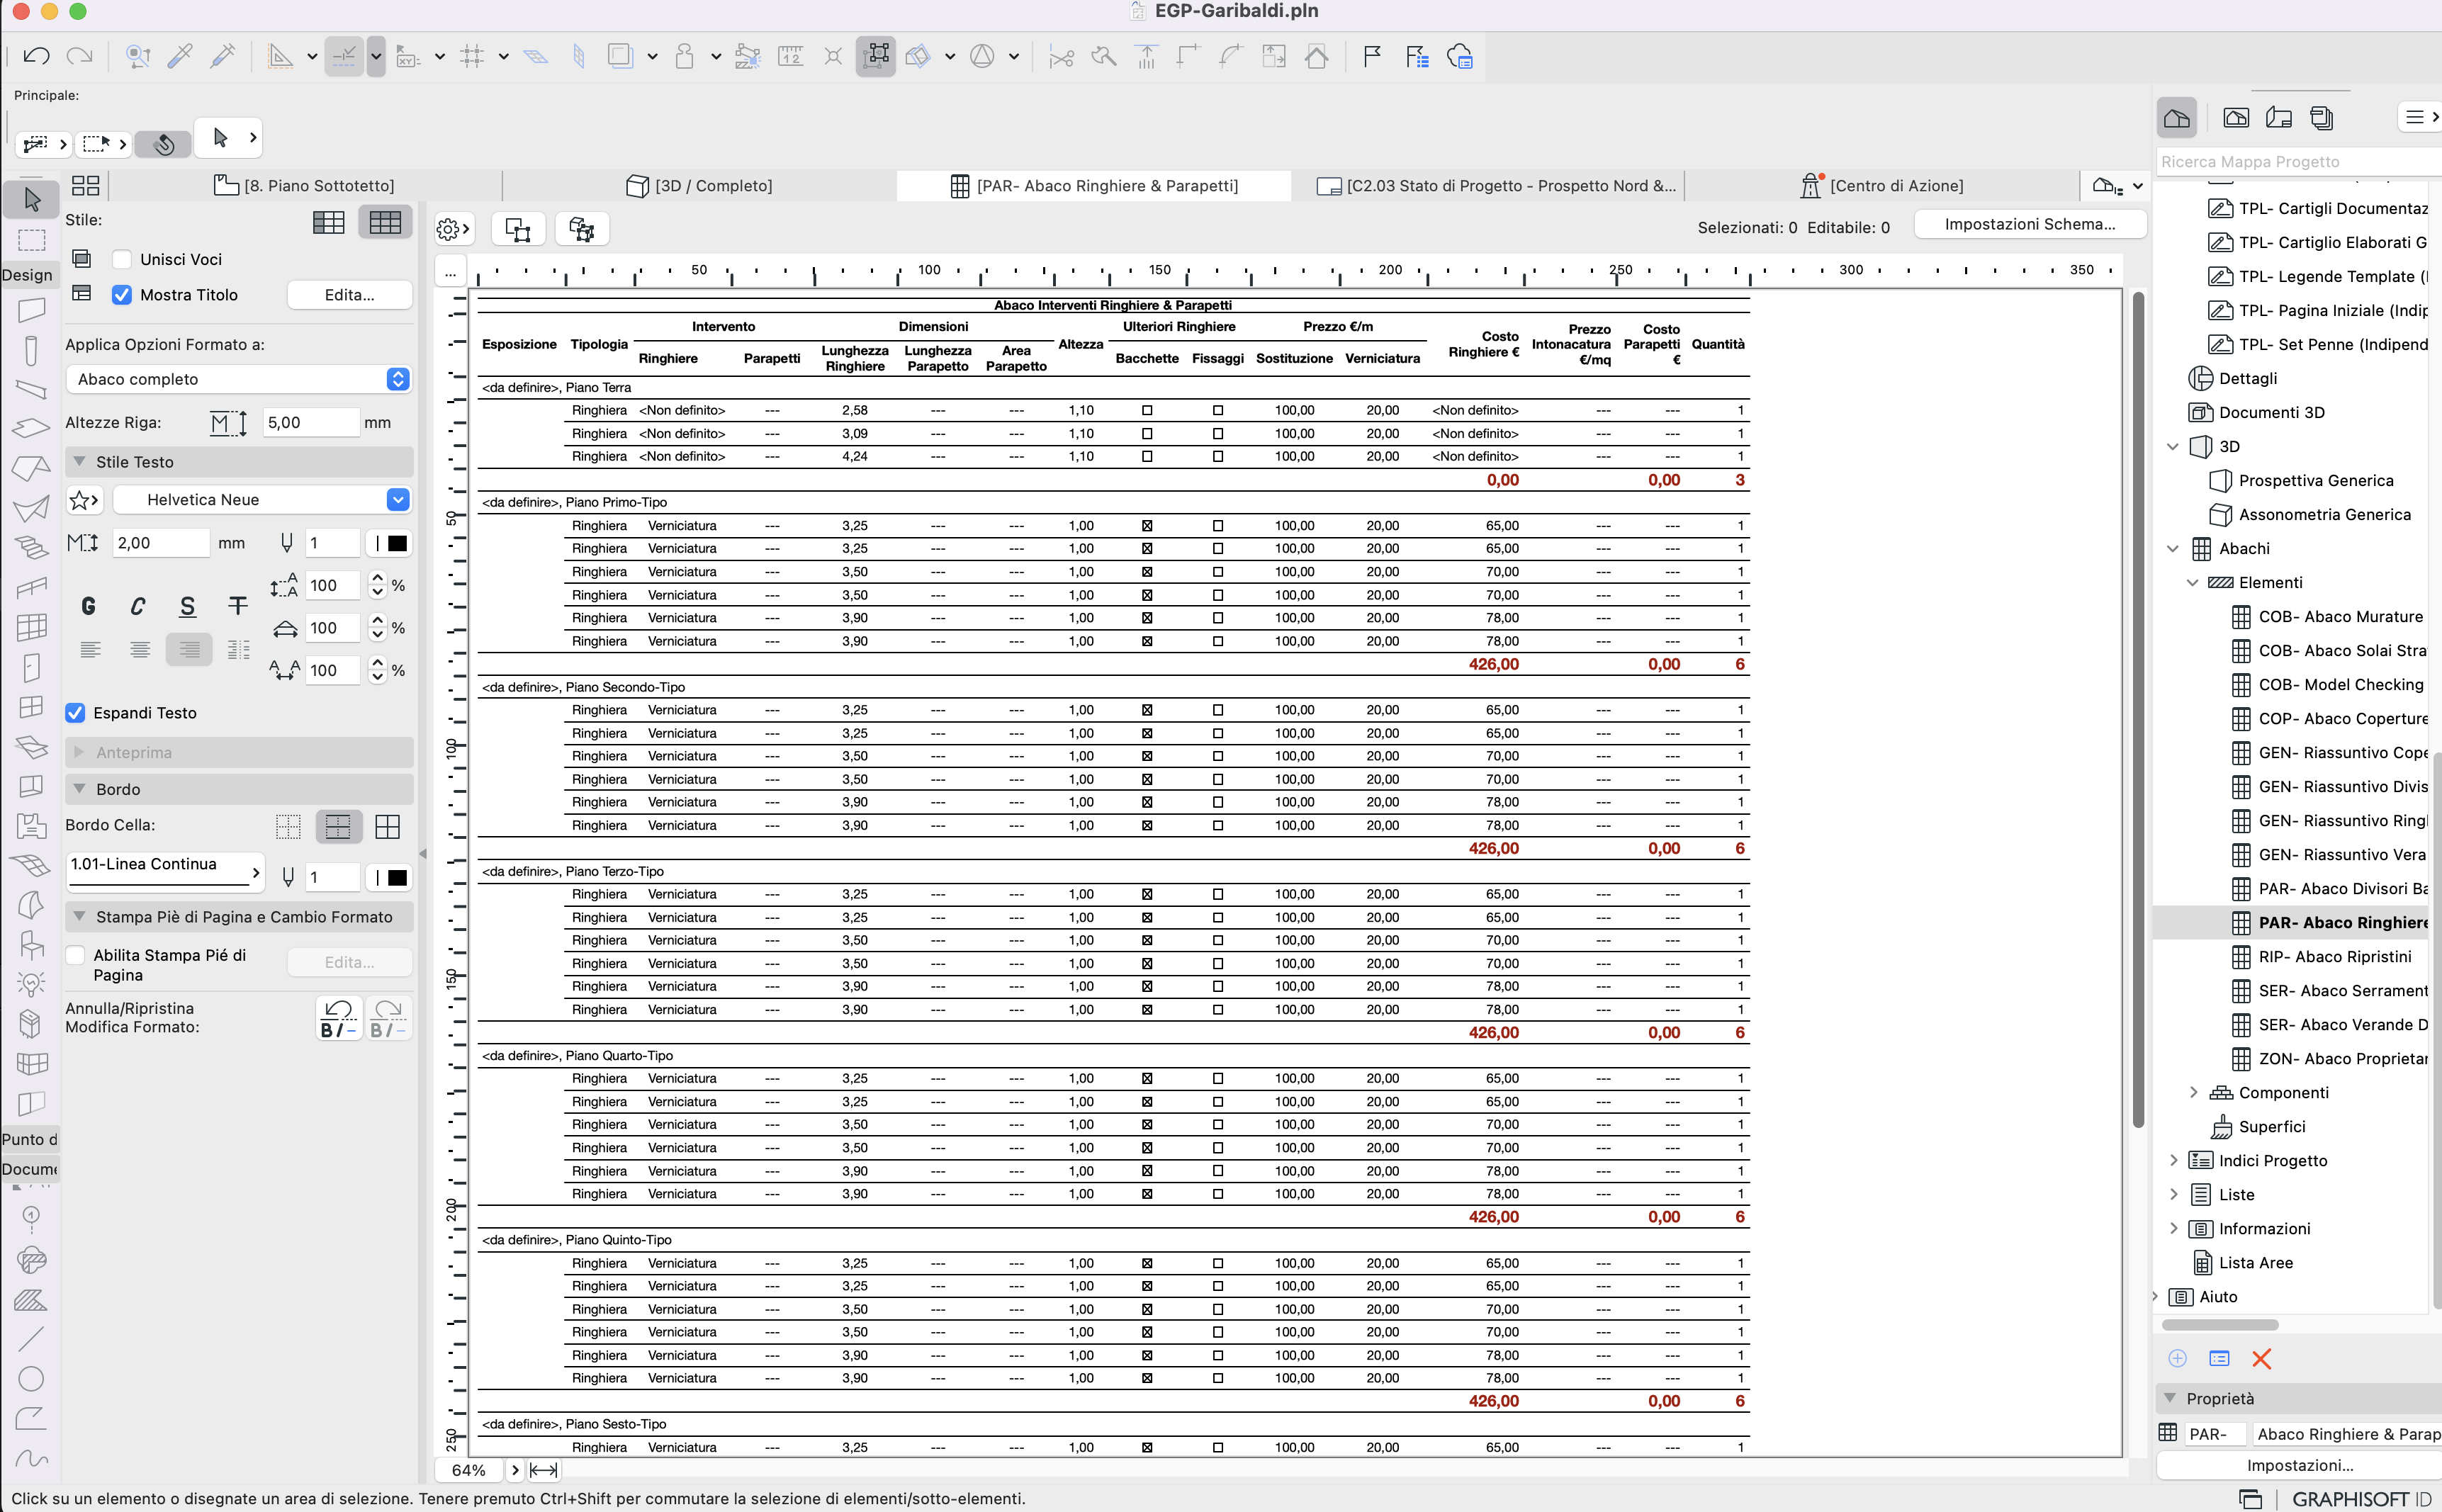Viewport: 2442px width, 1512px height.
Task: Select the first table style toggle
Action: 329,222
